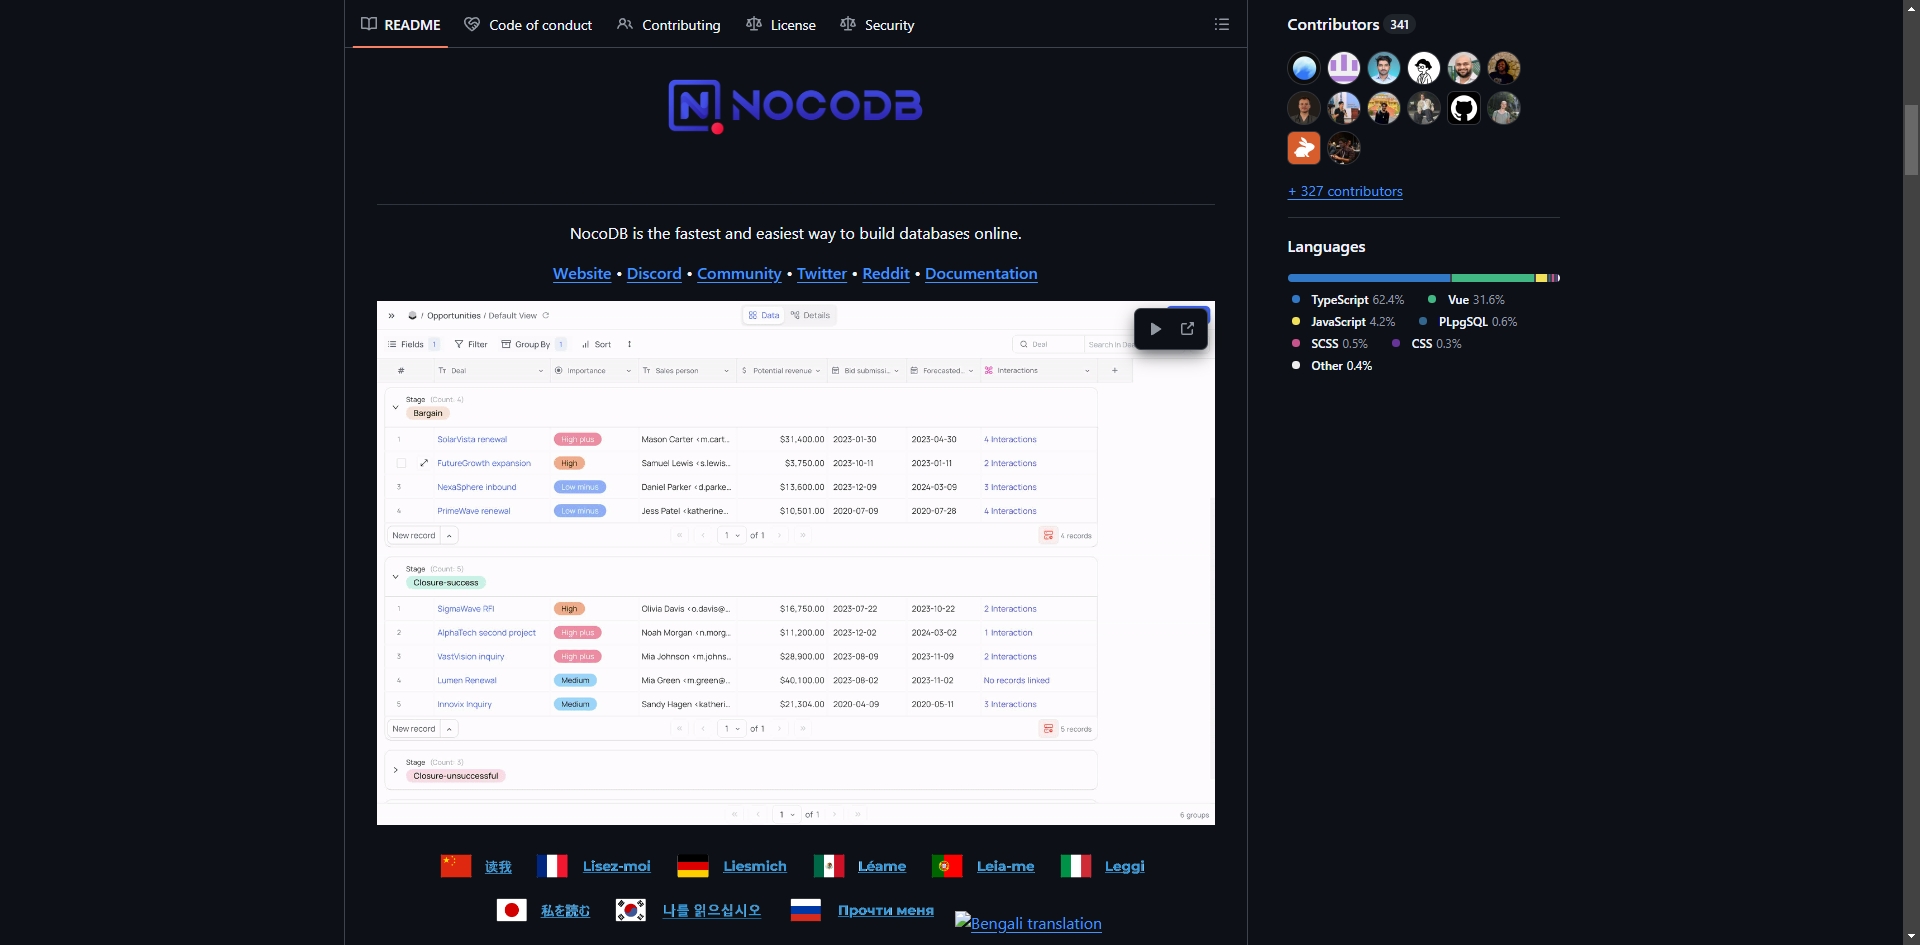This screenshot has height=945, width=1920.
Task: Click the German flag icon
Action: click(x=693, y=866)
